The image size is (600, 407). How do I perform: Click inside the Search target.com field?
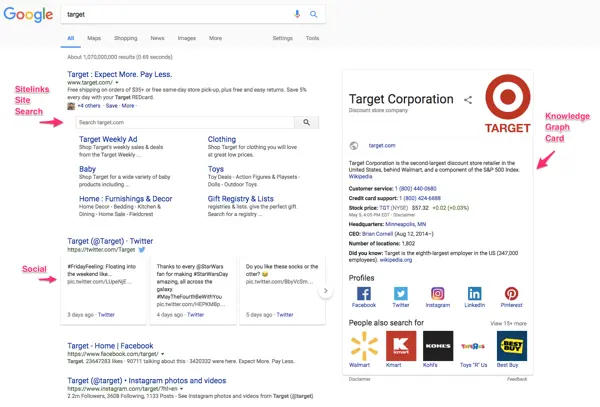[x=185, y=122]
